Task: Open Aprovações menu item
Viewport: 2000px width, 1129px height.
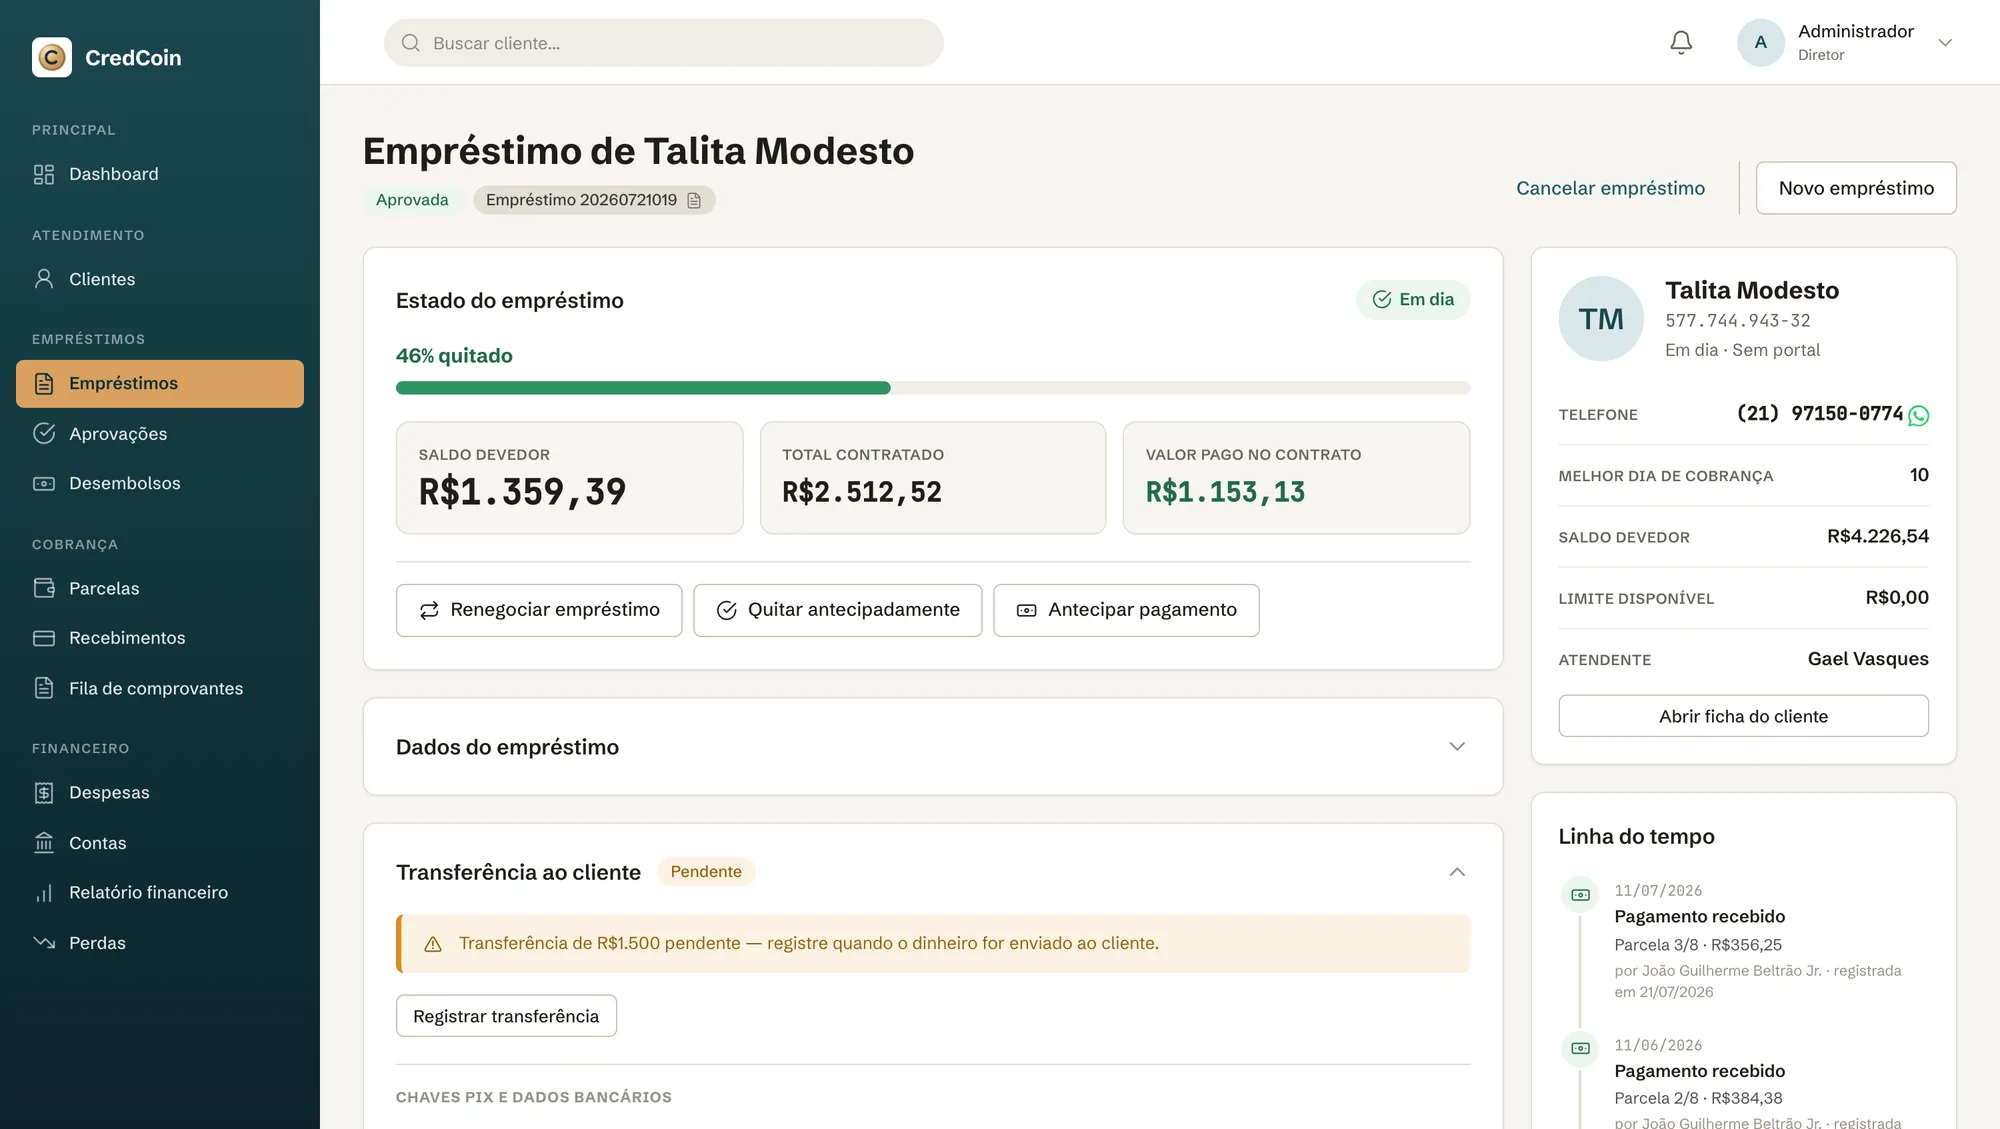Action: [160, 434]
